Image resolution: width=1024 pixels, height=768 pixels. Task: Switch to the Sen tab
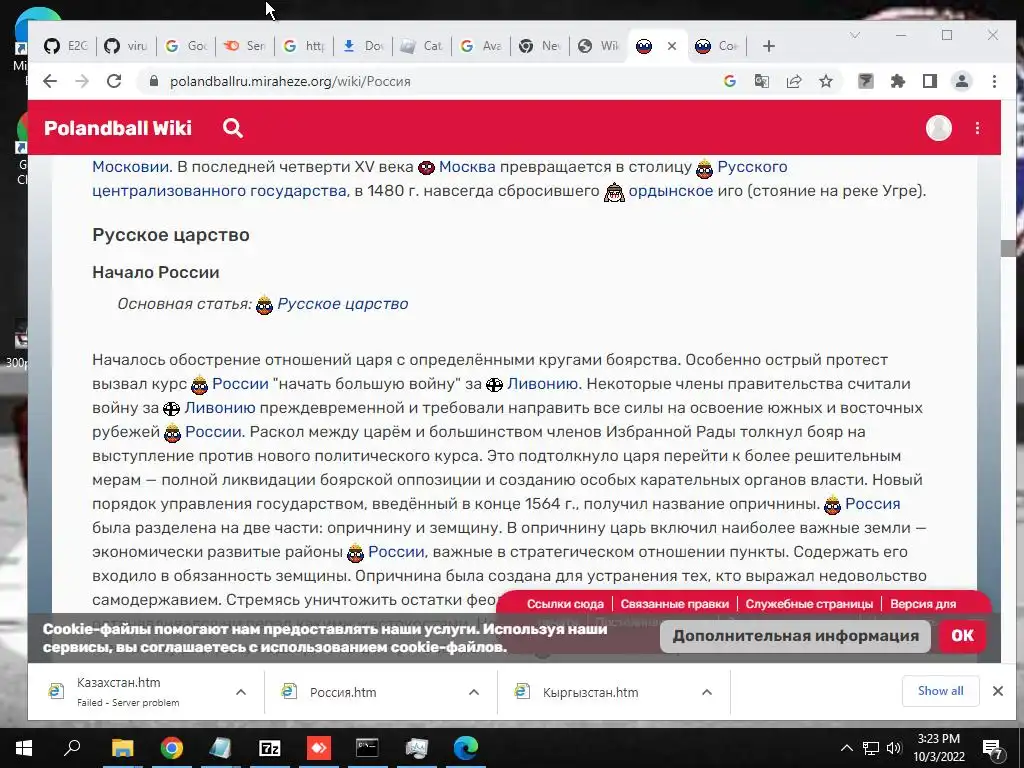245,46
